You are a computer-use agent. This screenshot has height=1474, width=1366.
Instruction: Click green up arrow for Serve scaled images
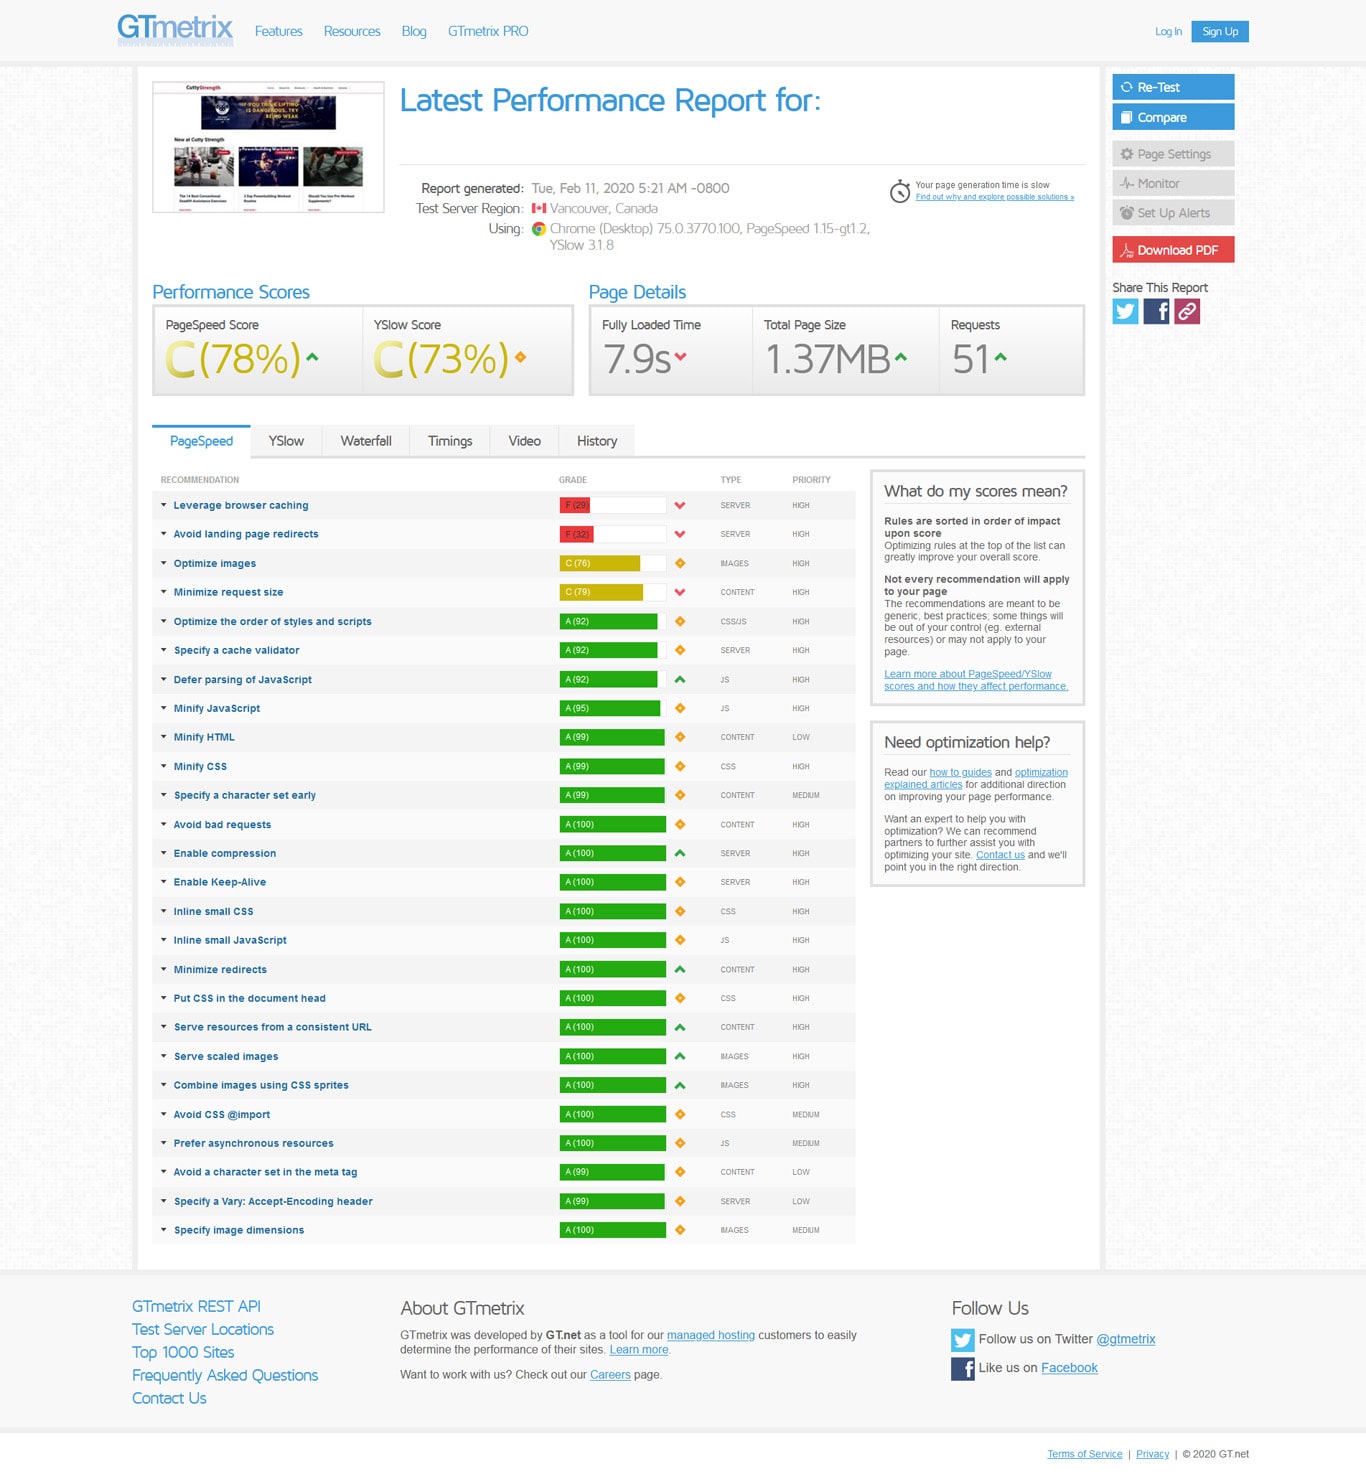(680, 1056)
